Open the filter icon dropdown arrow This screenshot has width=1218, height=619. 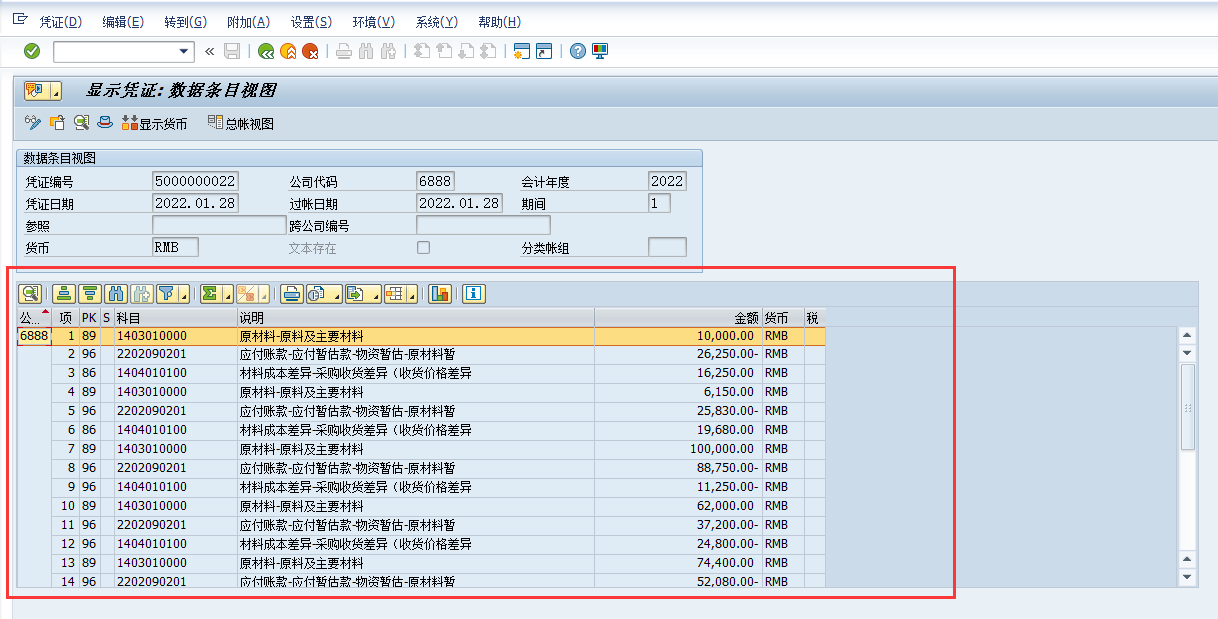[184, 295]
